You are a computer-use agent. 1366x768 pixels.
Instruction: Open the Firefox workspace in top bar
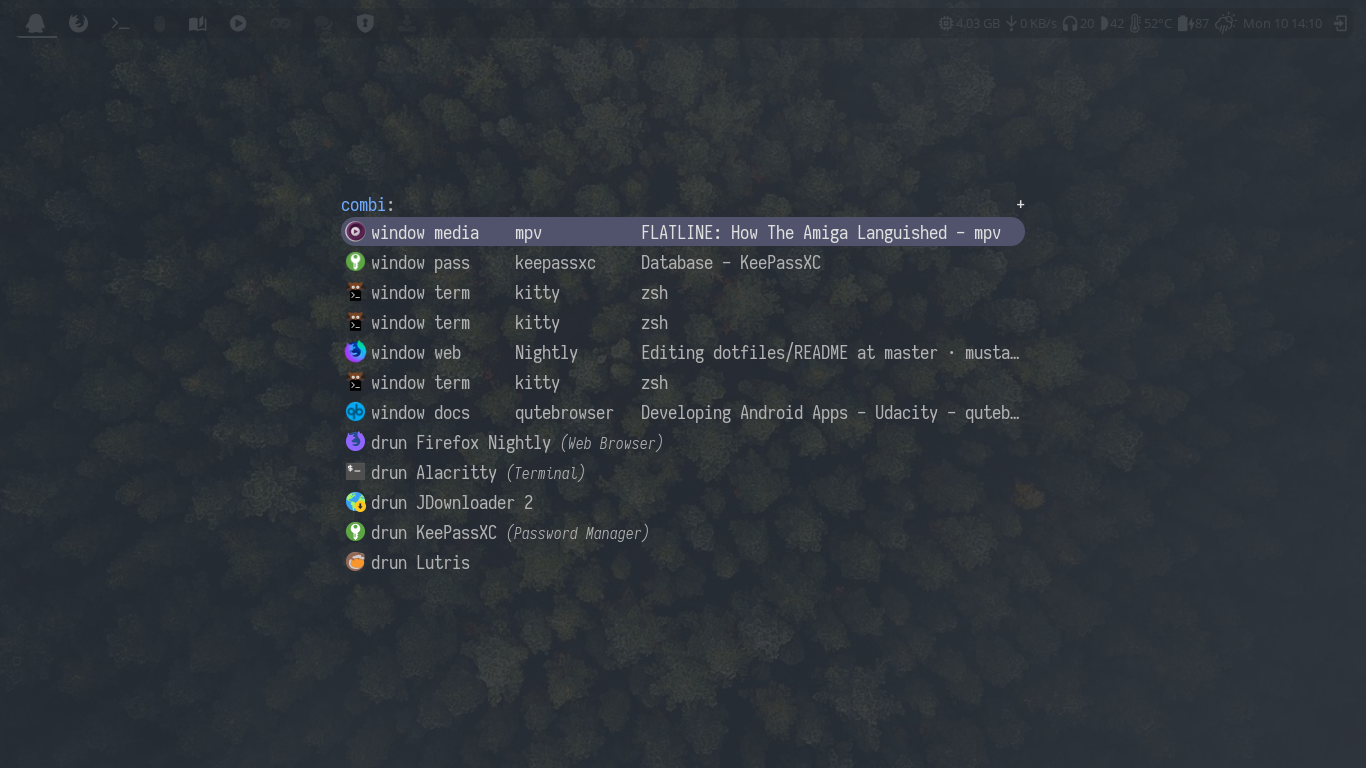click(x=78, y=23)
